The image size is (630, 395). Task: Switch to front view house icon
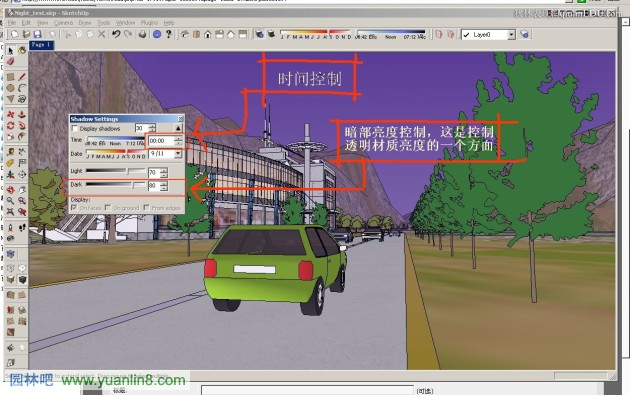tap(208, 35)
